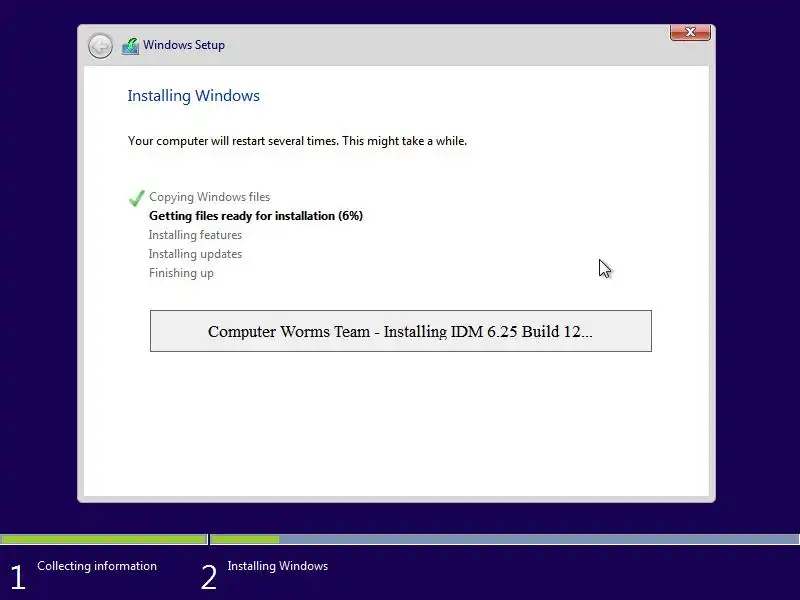
Task: Select the 'Copying Windows files' step
Action: coord(209,197)
